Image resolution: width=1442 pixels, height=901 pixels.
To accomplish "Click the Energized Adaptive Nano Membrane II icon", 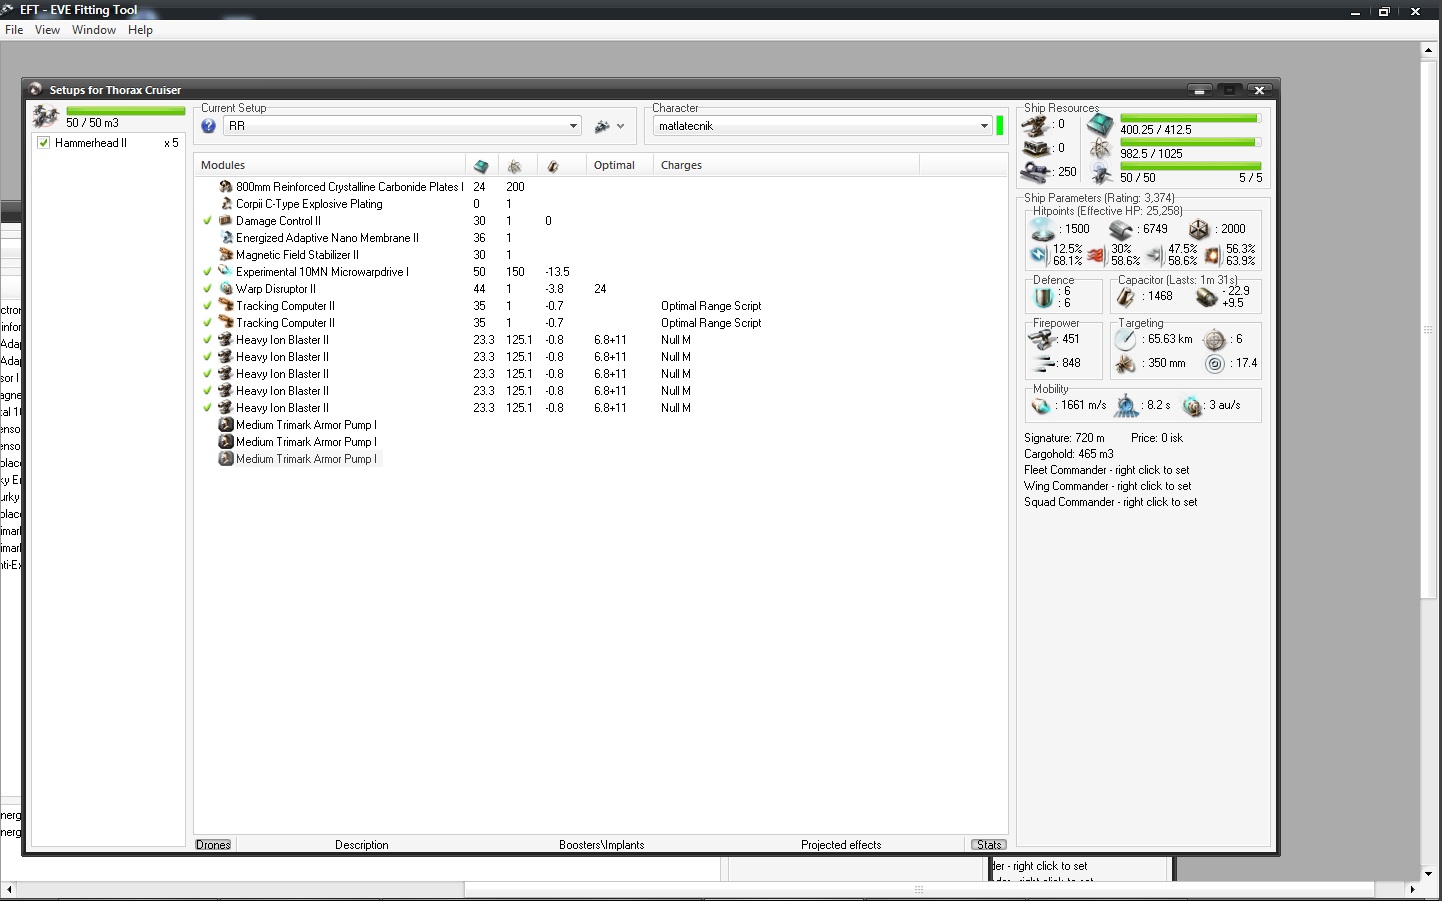I will point(226,238).
